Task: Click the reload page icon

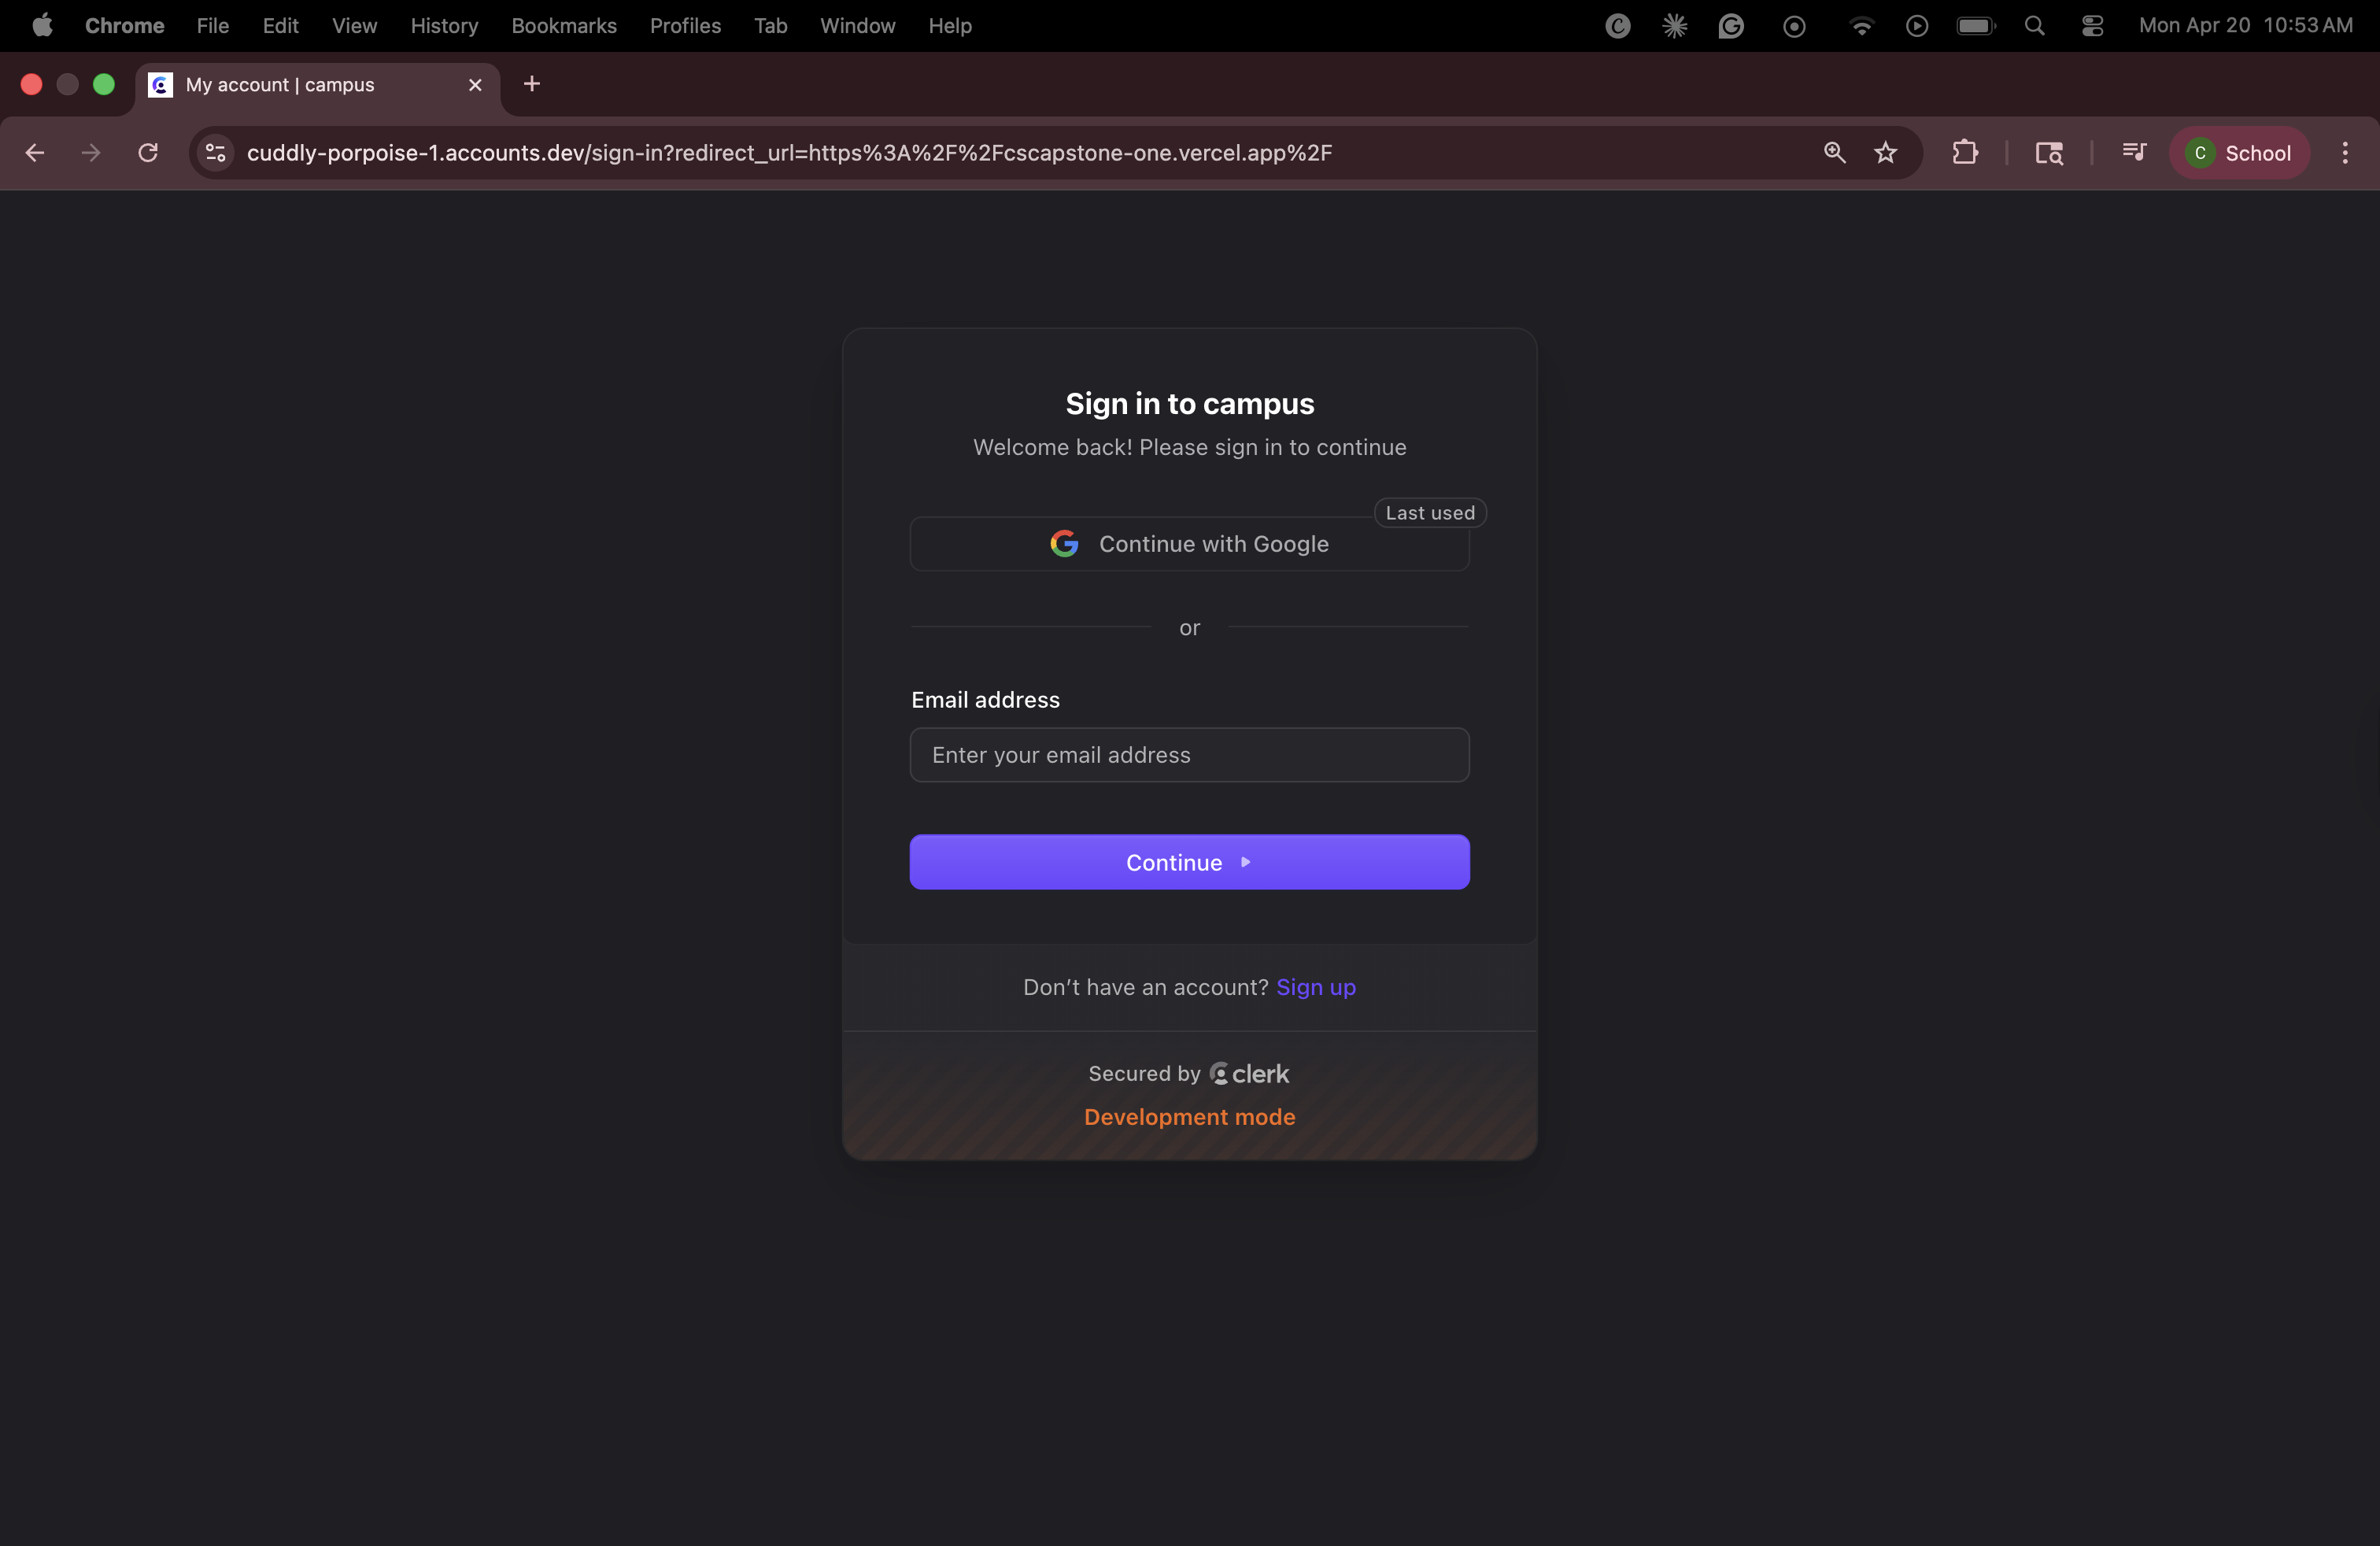Action: click(x=148, y=153)
